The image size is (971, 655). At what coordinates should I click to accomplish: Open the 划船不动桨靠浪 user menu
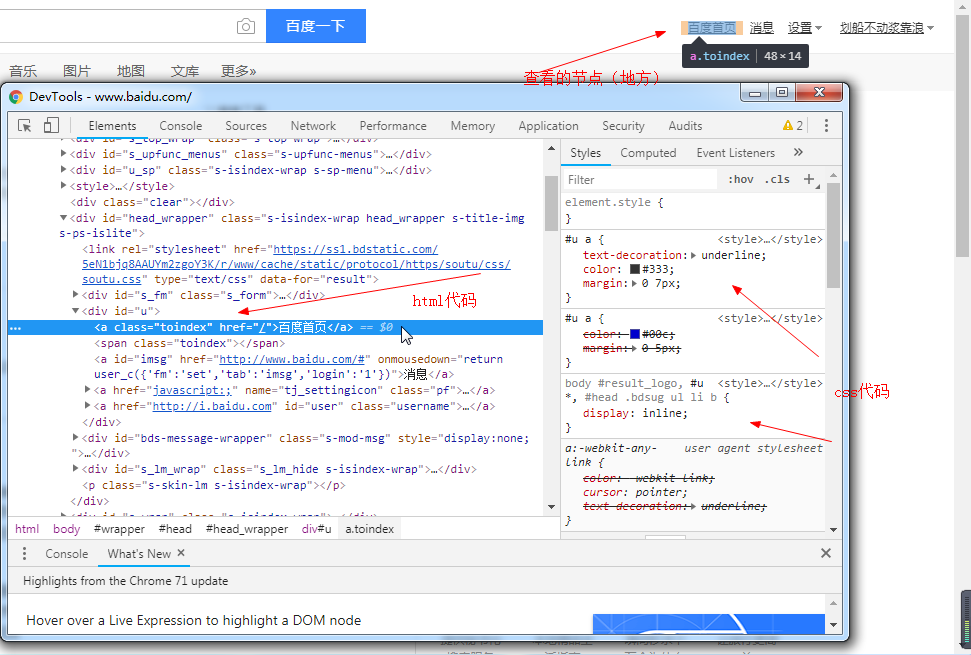click(x=886, y=28)
